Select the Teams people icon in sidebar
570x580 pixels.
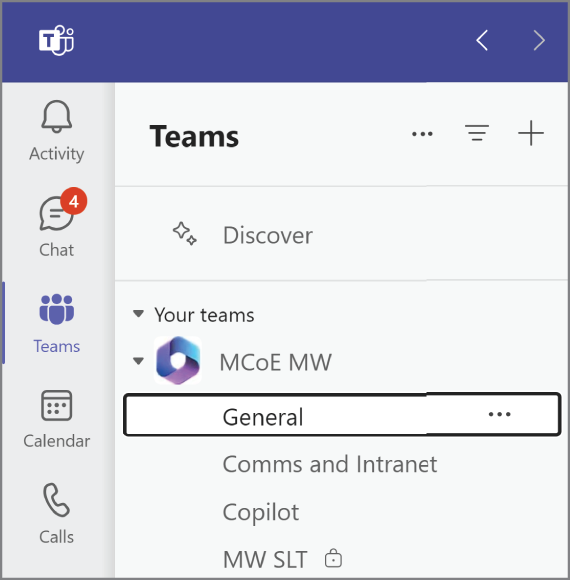57,309
